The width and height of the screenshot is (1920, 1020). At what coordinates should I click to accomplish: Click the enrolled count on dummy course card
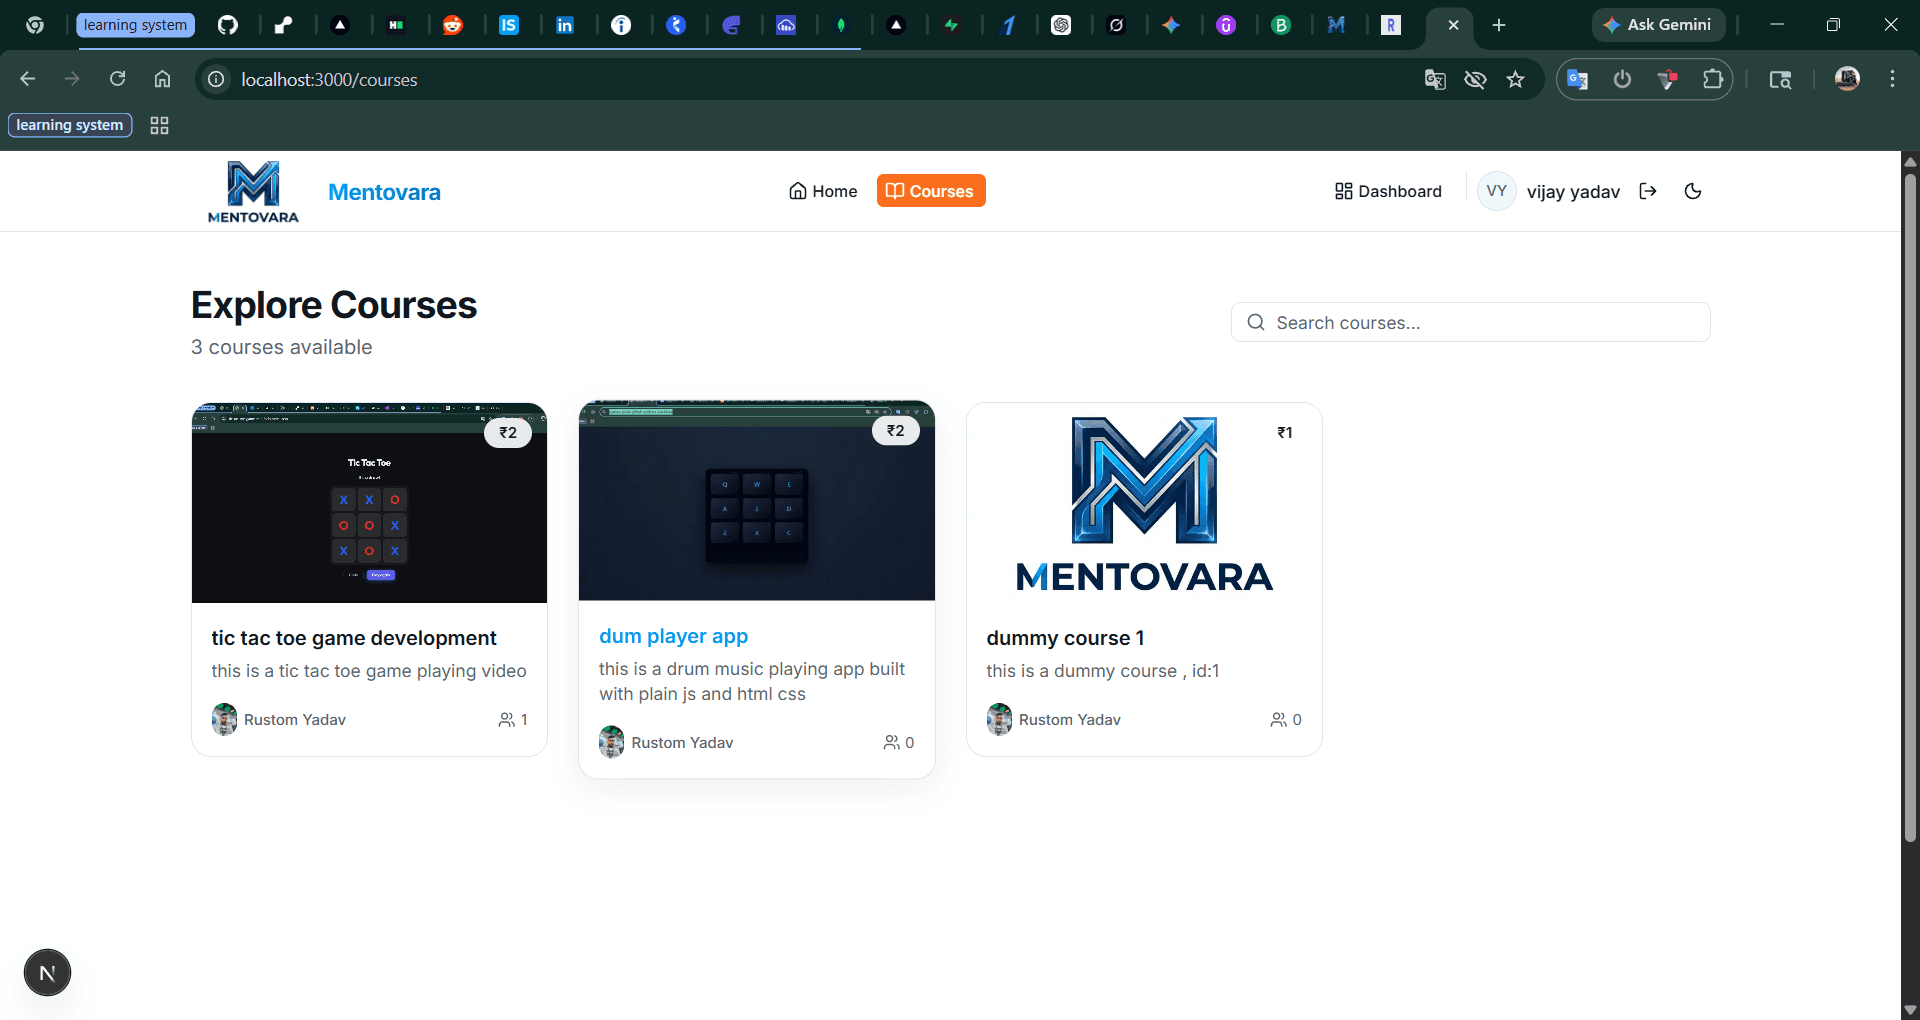coord(1286,720)
